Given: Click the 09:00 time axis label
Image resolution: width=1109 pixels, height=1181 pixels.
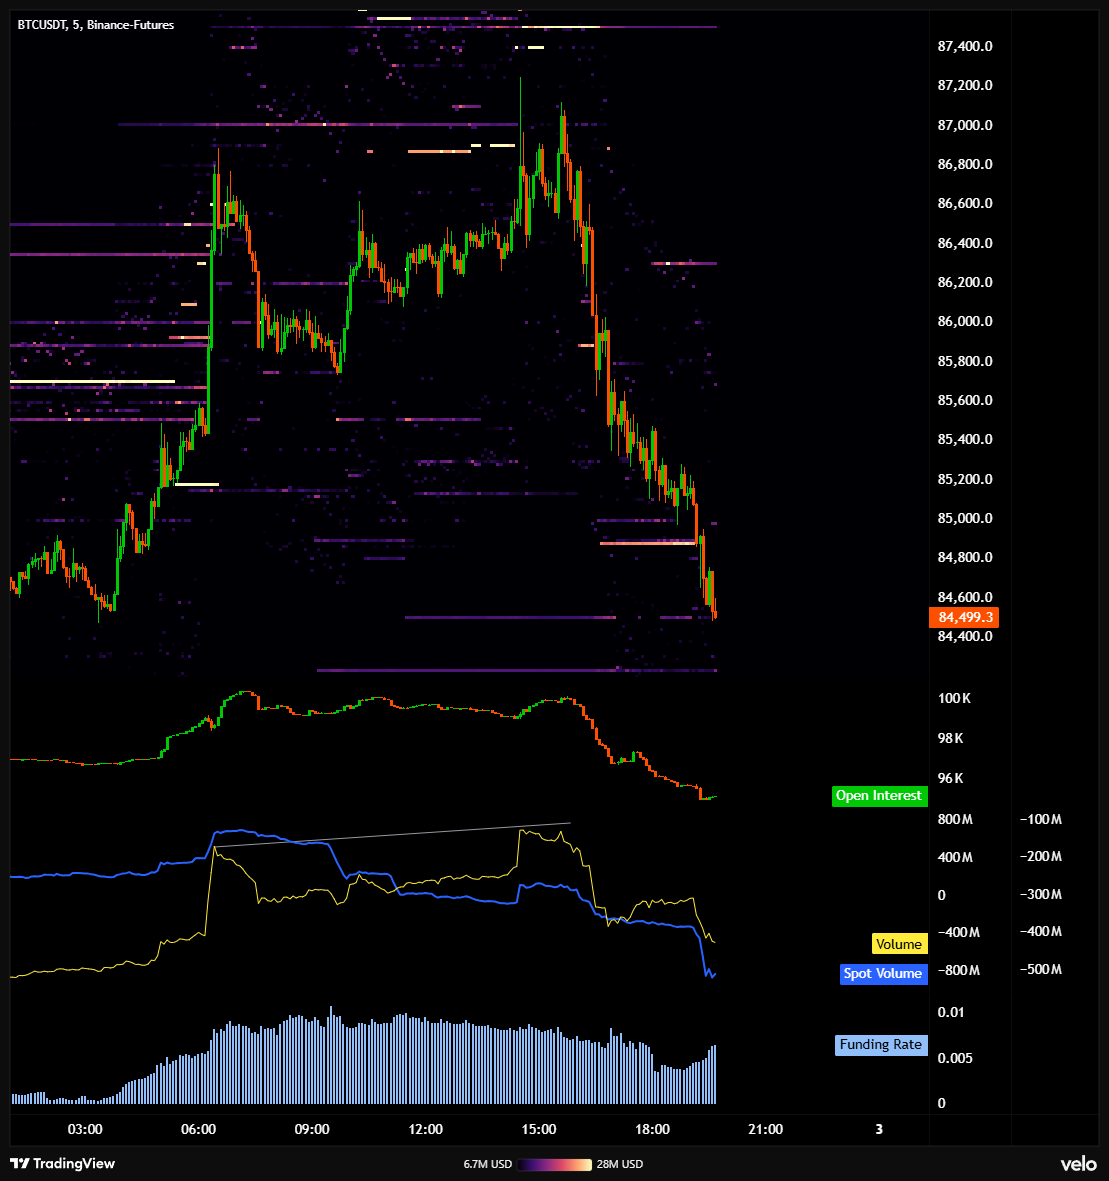Looking at the screenshot, I should click(312, 1130).
